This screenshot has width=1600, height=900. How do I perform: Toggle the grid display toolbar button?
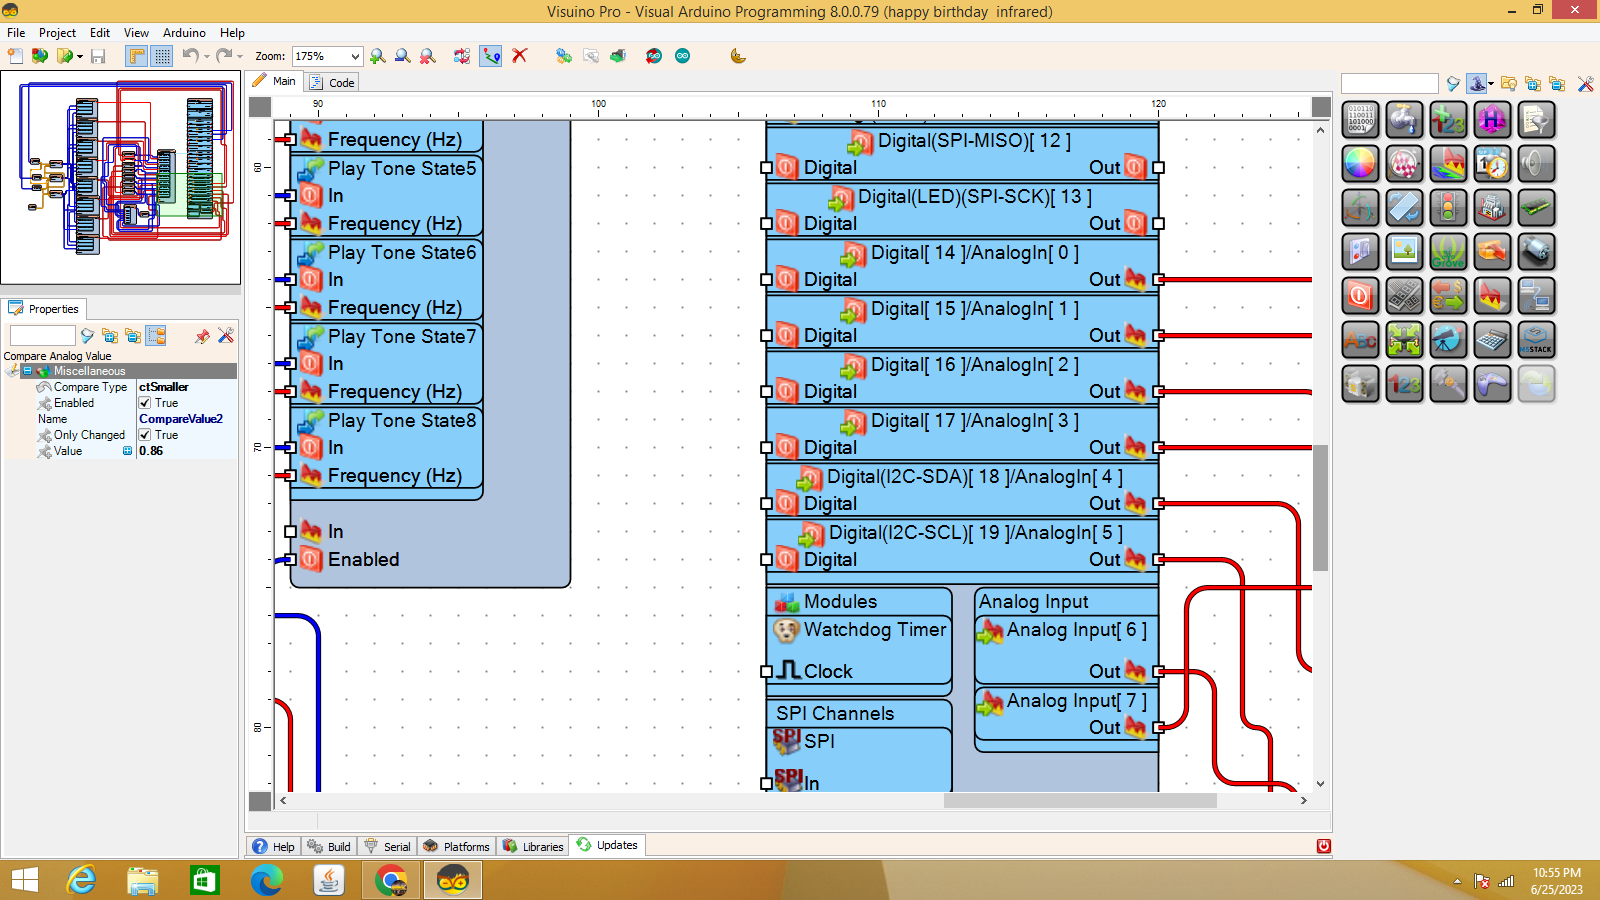click(162, 56)
